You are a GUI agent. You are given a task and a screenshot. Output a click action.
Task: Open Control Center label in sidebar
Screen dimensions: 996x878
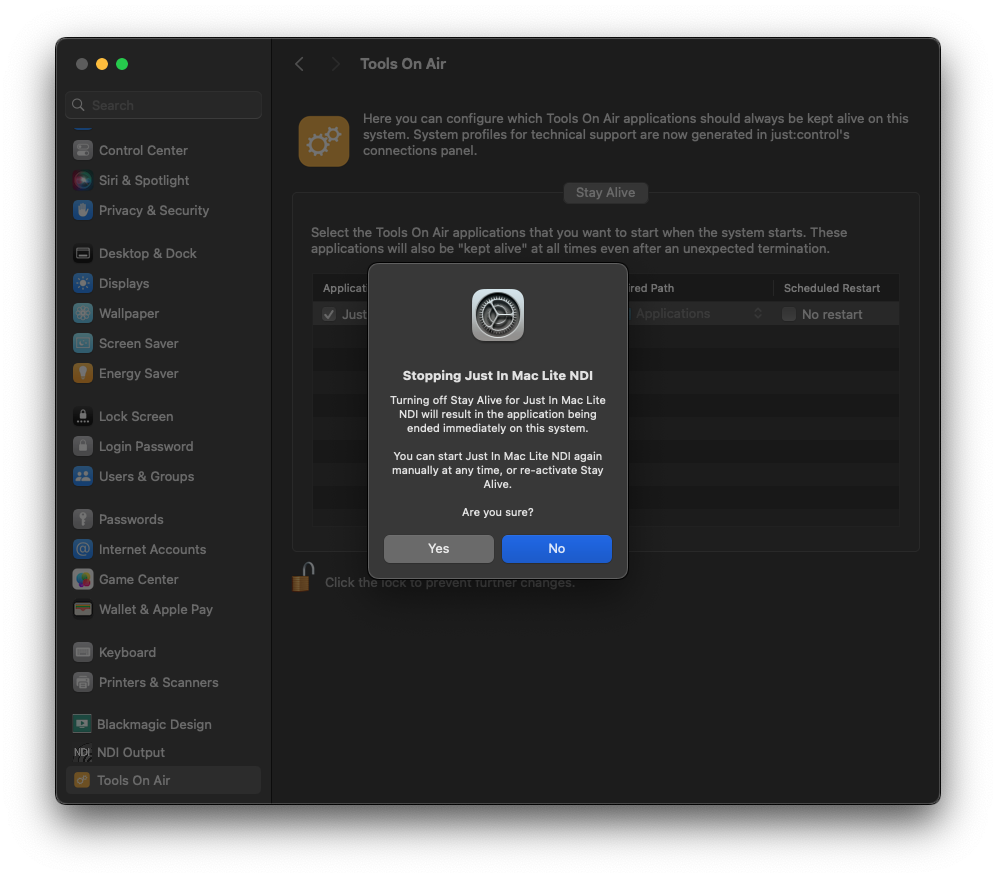click(x=144, y=151)
